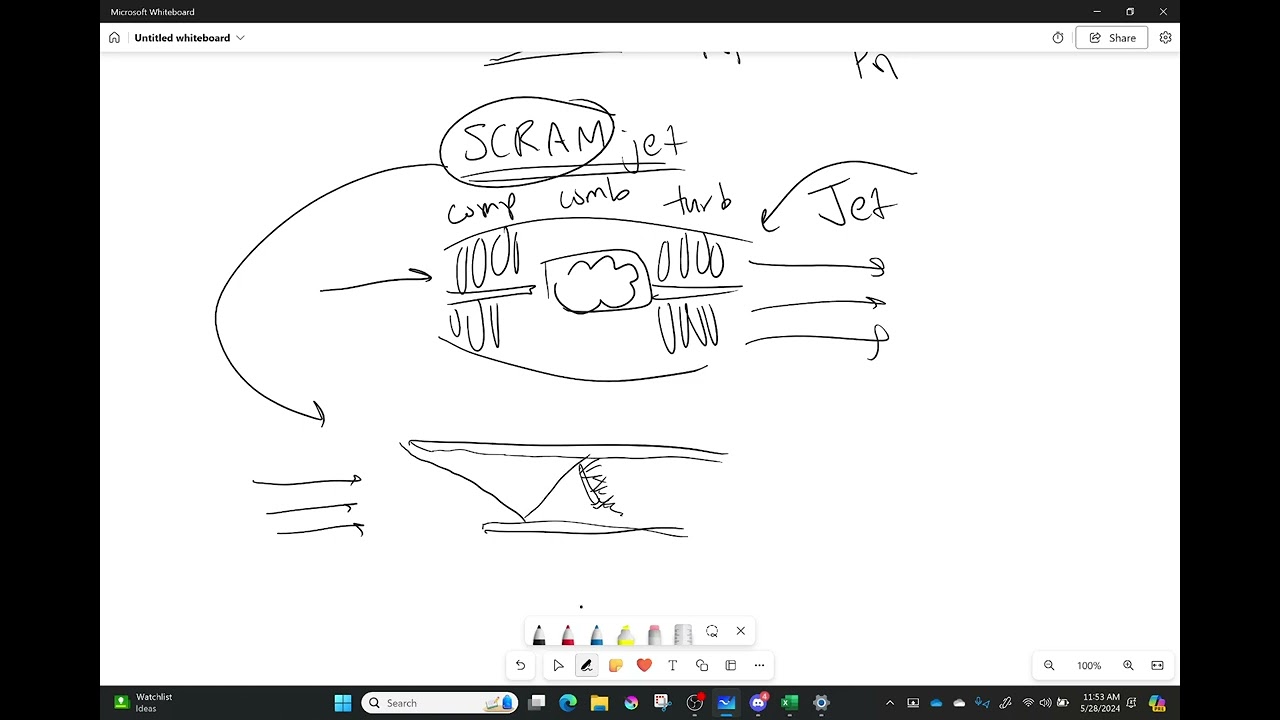
Task: Toggle the inking pen mode
Action: [587, 665]
